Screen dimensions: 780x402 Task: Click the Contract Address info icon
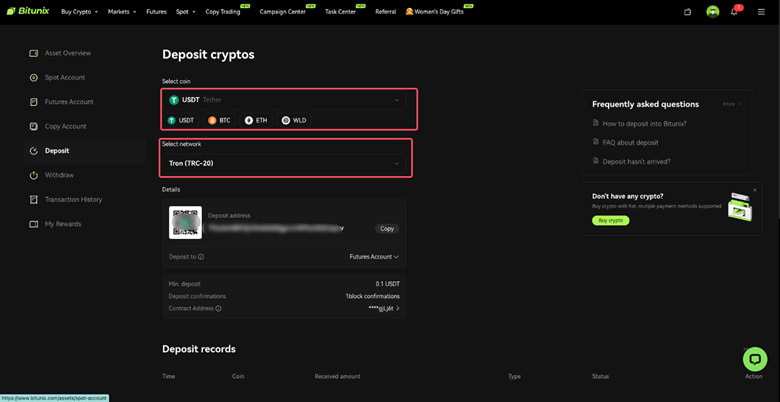[219, 309]
